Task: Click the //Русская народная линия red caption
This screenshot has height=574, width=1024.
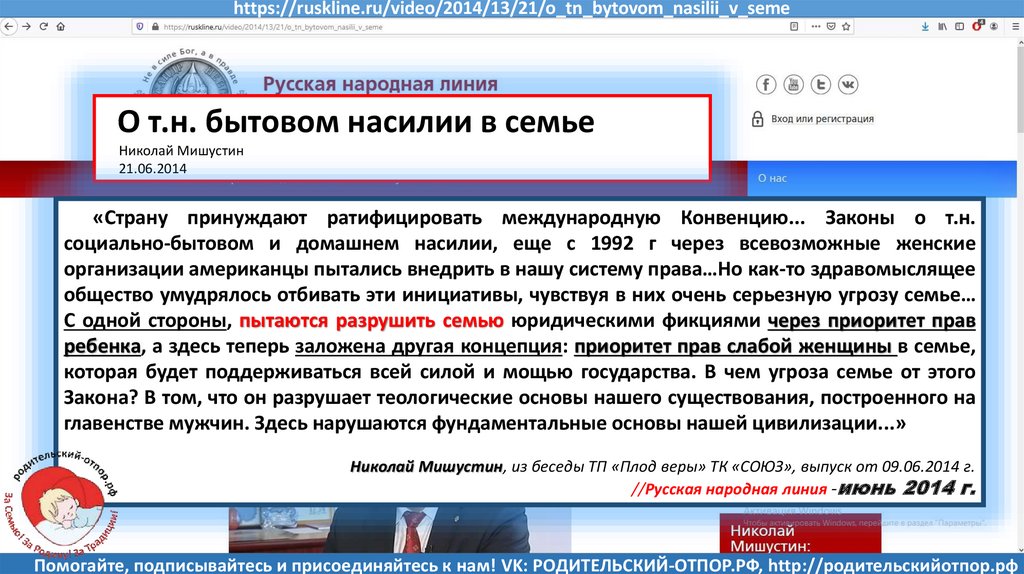Action: click(x=729, y=489)
